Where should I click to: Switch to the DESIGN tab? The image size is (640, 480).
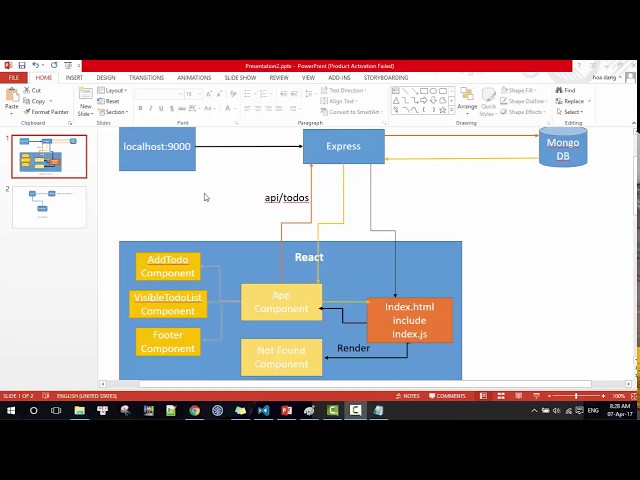[106, 78]
